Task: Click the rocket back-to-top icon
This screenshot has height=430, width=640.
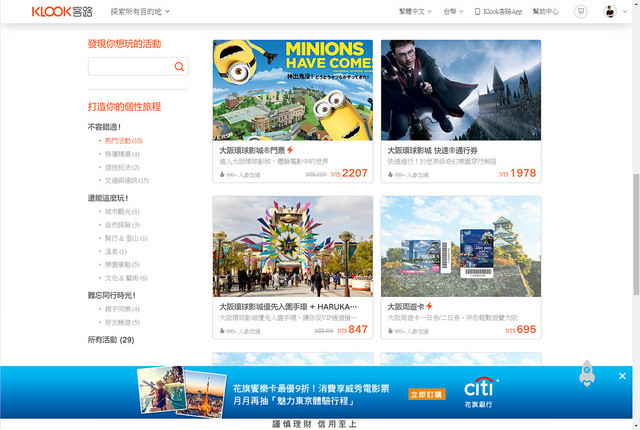Action: (587, 373)
